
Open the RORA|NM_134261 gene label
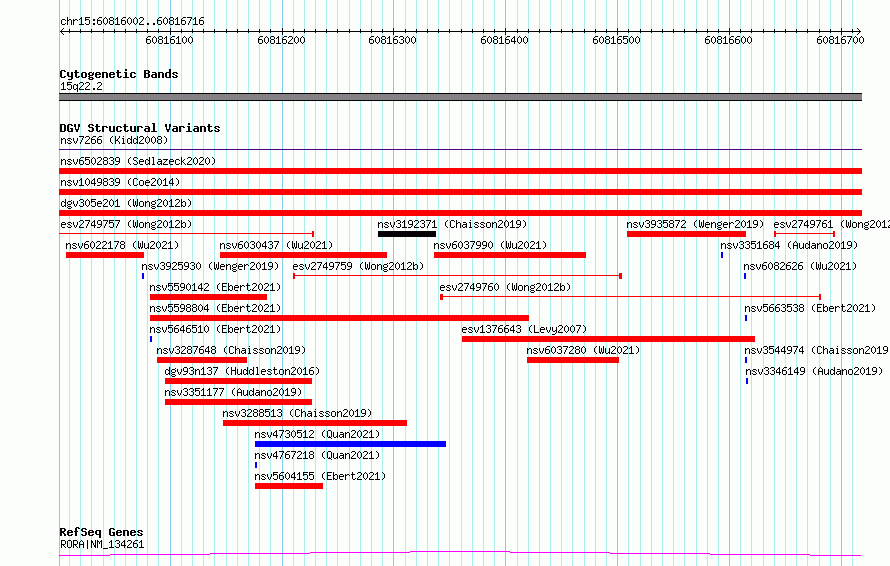[102, 544]
